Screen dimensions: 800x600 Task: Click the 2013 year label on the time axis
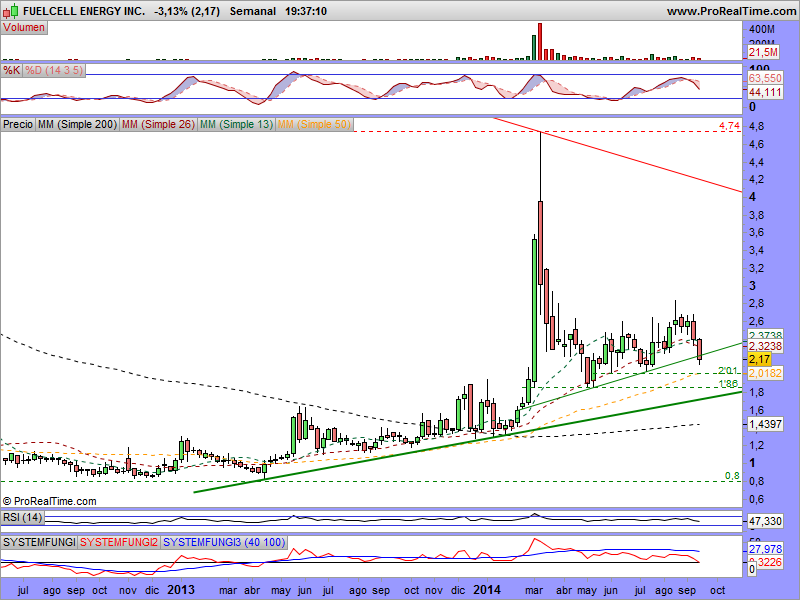click(x=181, y=590)
